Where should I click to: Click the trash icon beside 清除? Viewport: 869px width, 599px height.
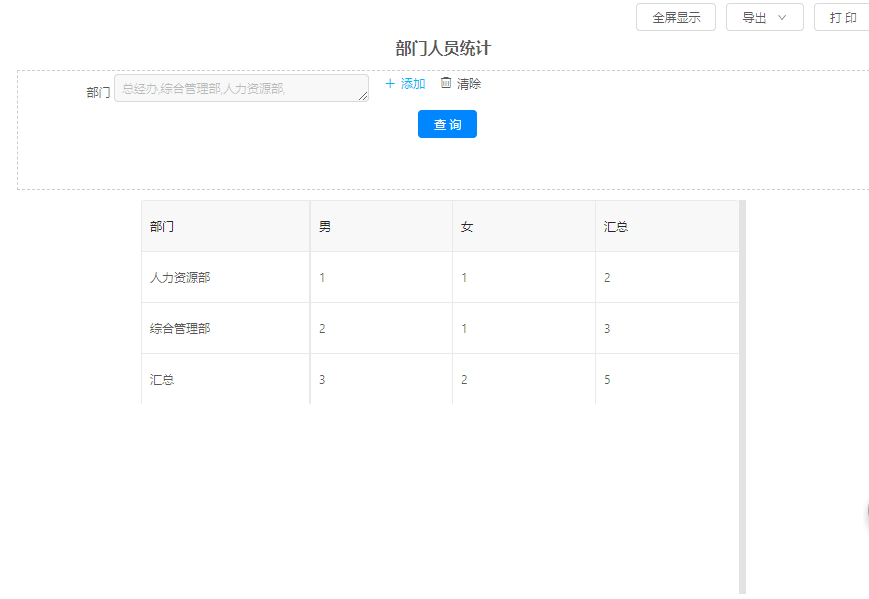(446, 83)
